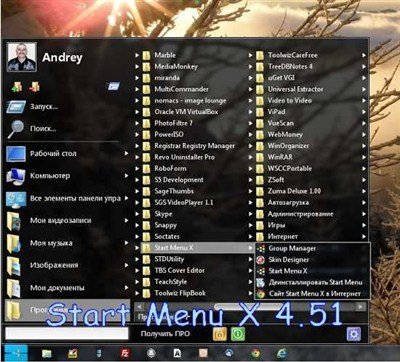This screenshot has width=400, height=362.
Task: Expand the Мои документы submenu arrow
Action: (126, 288)
